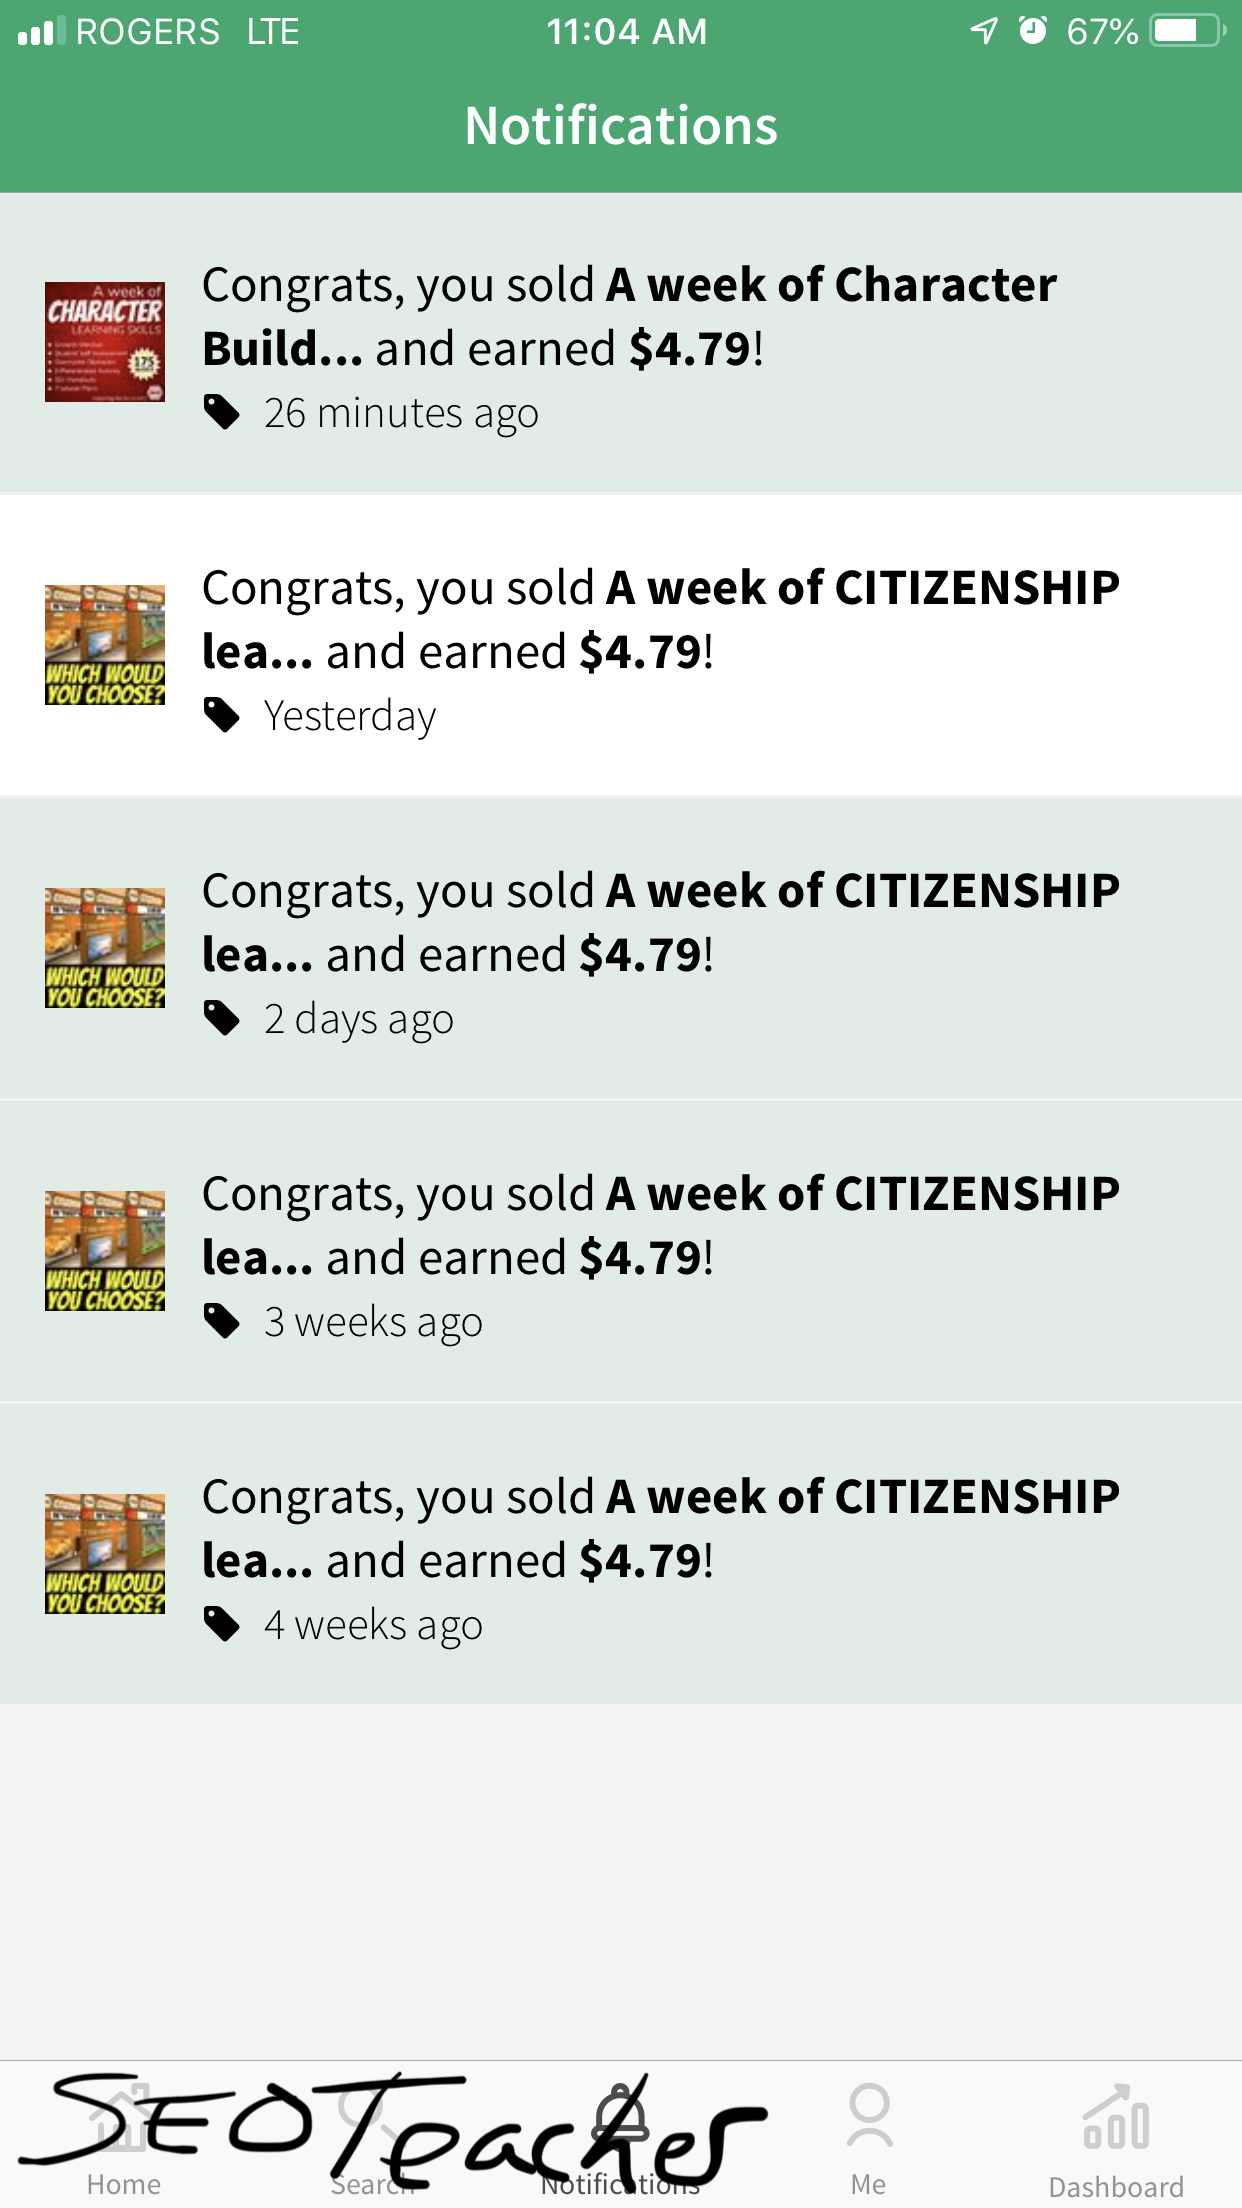
Task: Tap the tag icon beside '2 days ago'
Action: point(221,1018)
